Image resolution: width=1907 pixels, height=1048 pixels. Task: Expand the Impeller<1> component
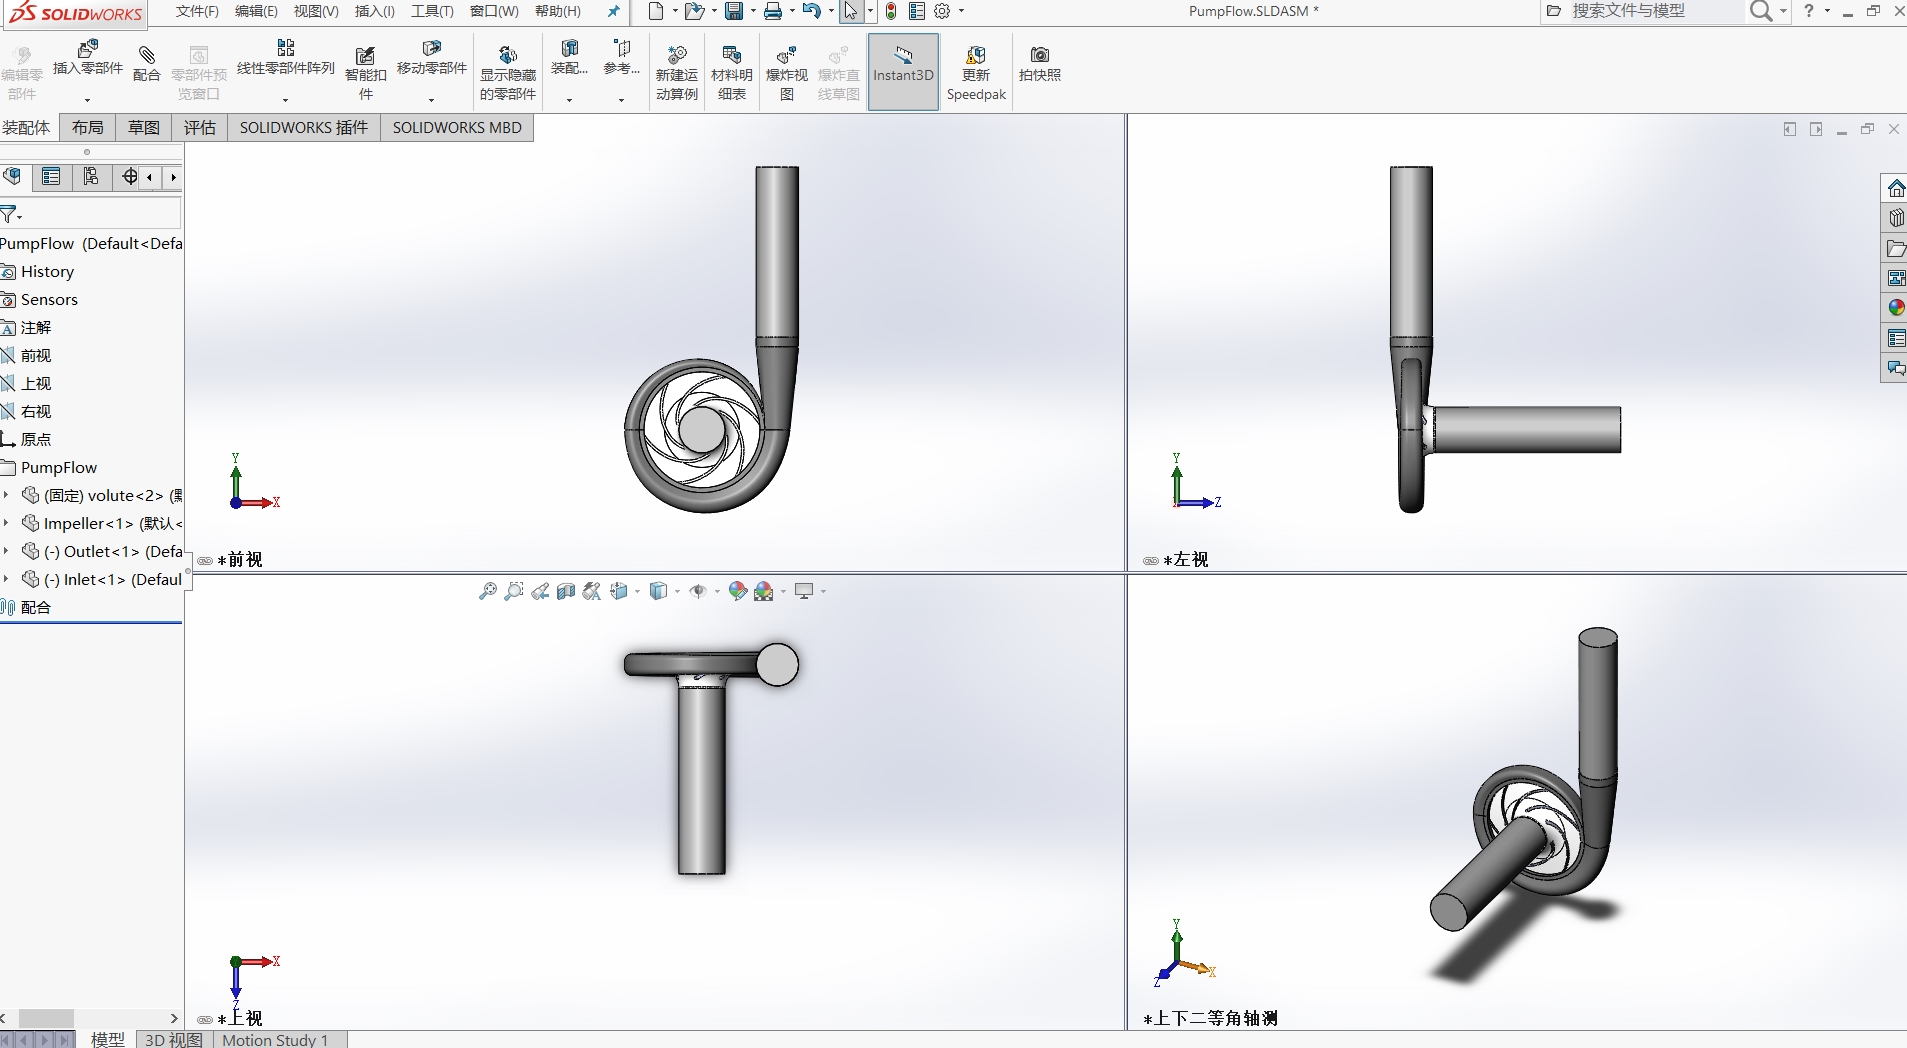pos(6,523)
